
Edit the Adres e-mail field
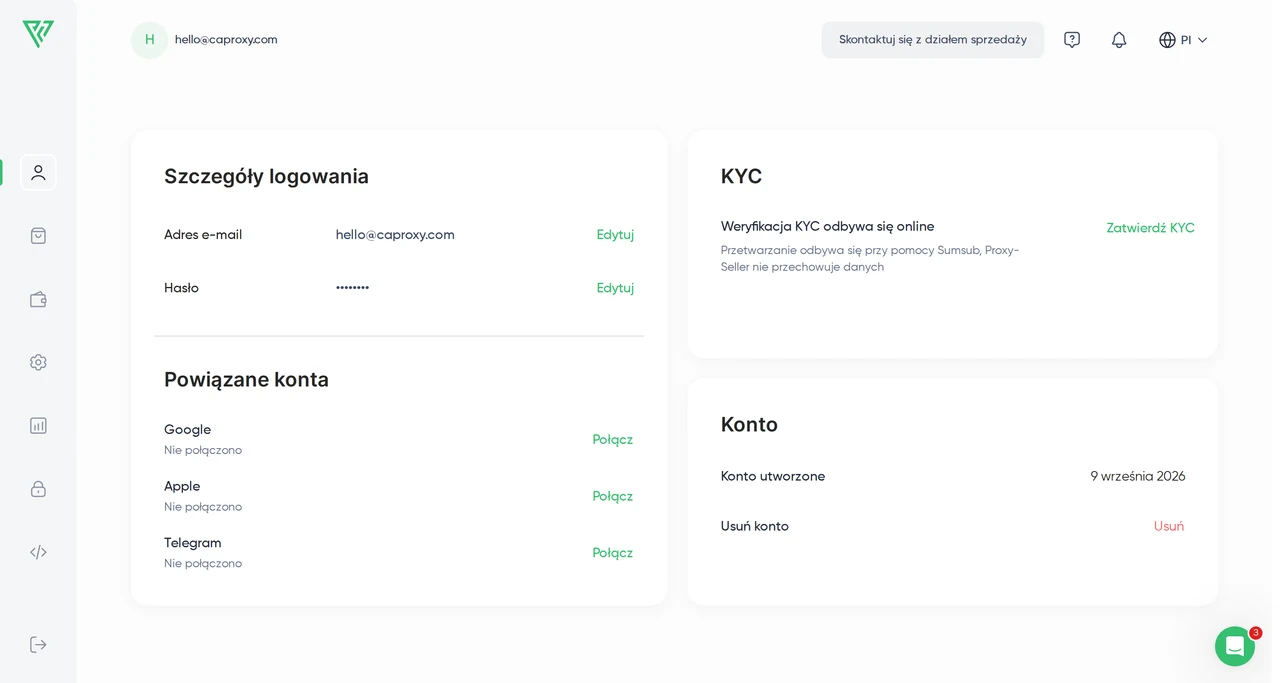click(615, 235)
